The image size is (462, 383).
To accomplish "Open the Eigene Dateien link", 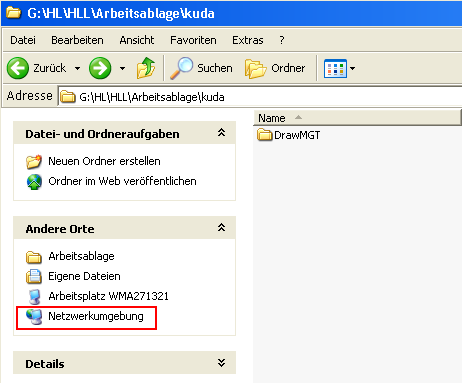I will click(x=84, y=276).
